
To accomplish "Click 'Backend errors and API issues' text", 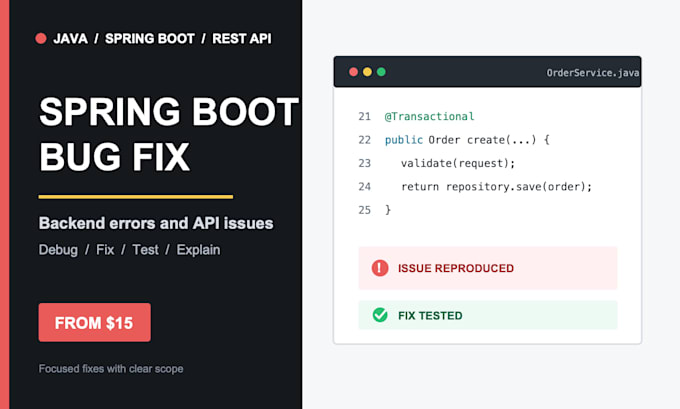I will pyautogui.click(x=156, y=223).
